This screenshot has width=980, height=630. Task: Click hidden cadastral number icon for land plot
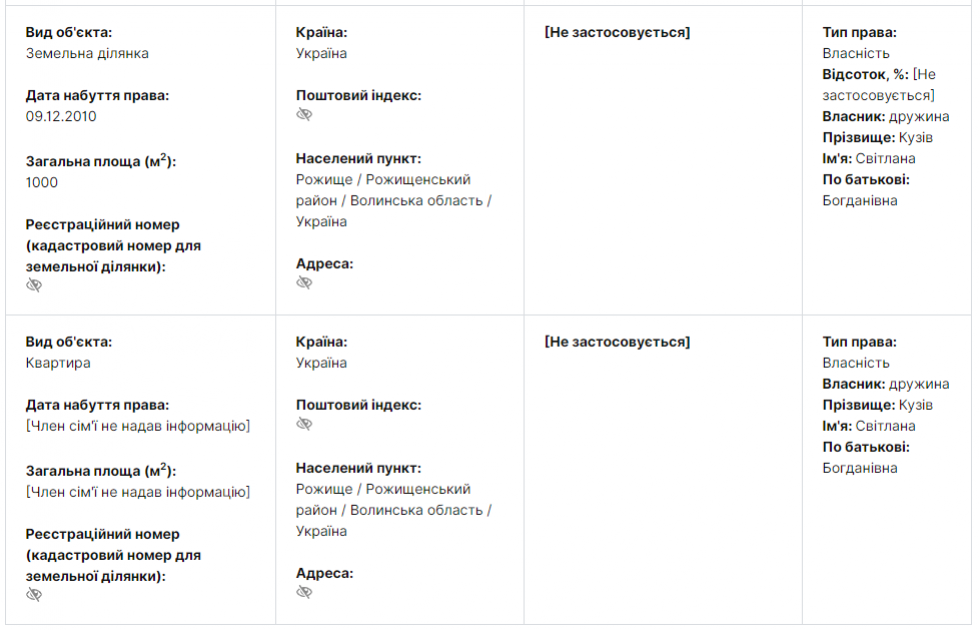(x=34, y=285)
